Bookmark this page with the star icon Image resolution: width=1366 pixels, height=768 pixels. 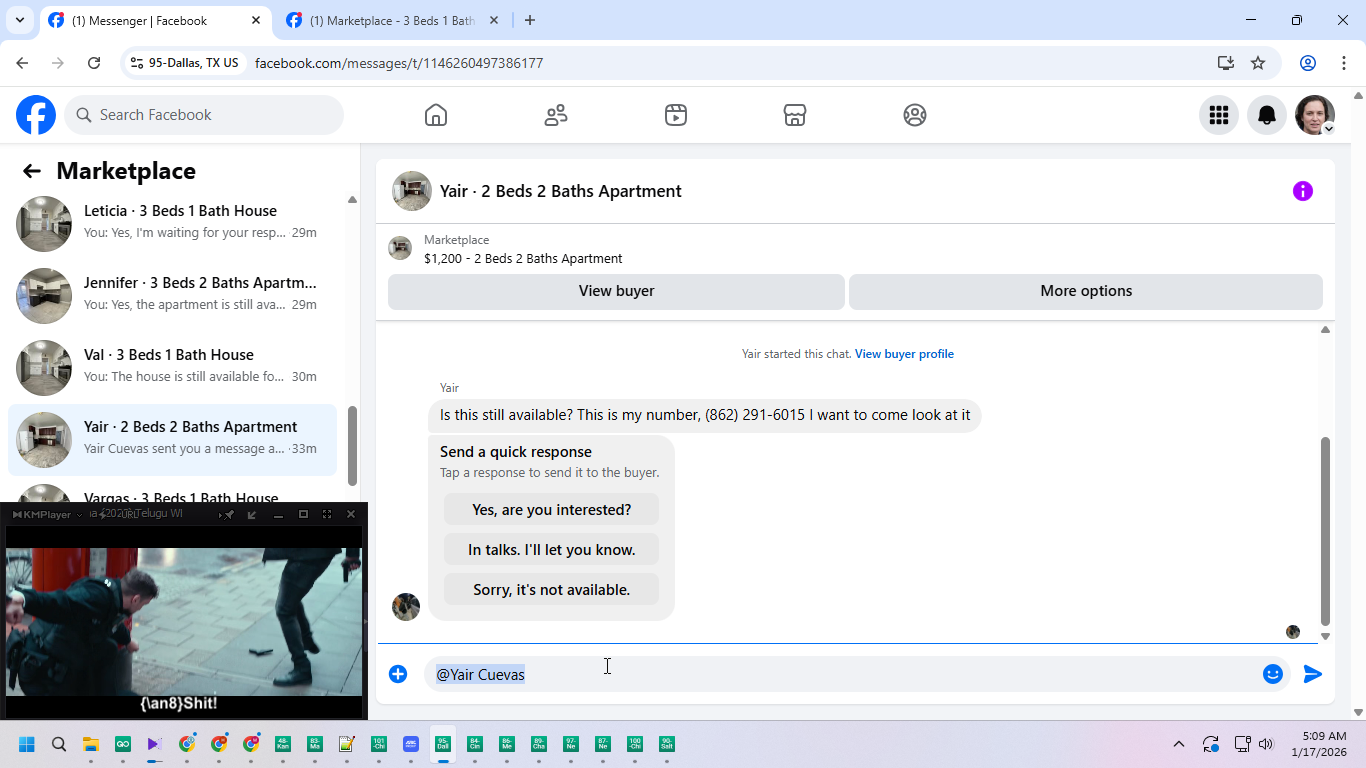point(1258,63)
